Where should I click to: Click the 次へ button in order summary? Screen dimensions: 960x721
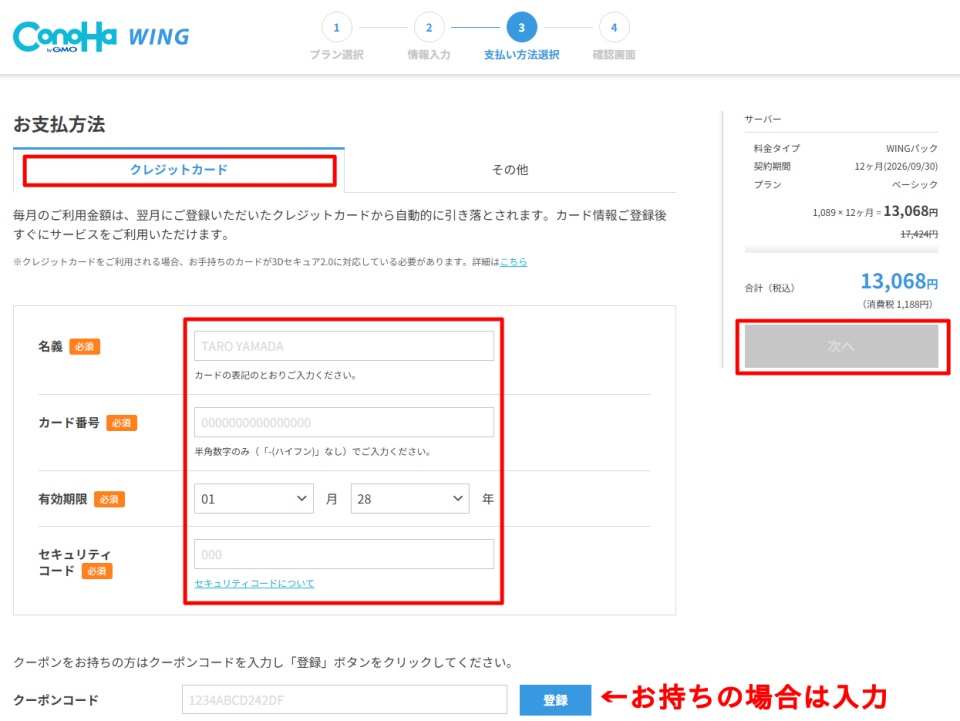pyautogui.click(x=840, y=346)
